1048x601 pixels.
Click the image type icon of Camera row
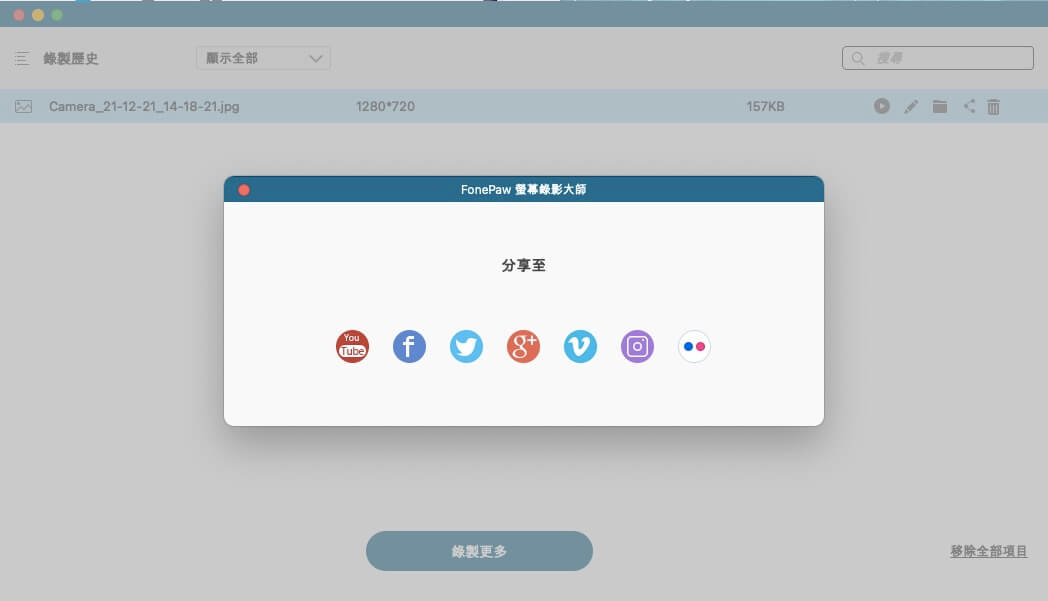coord(23,106)
